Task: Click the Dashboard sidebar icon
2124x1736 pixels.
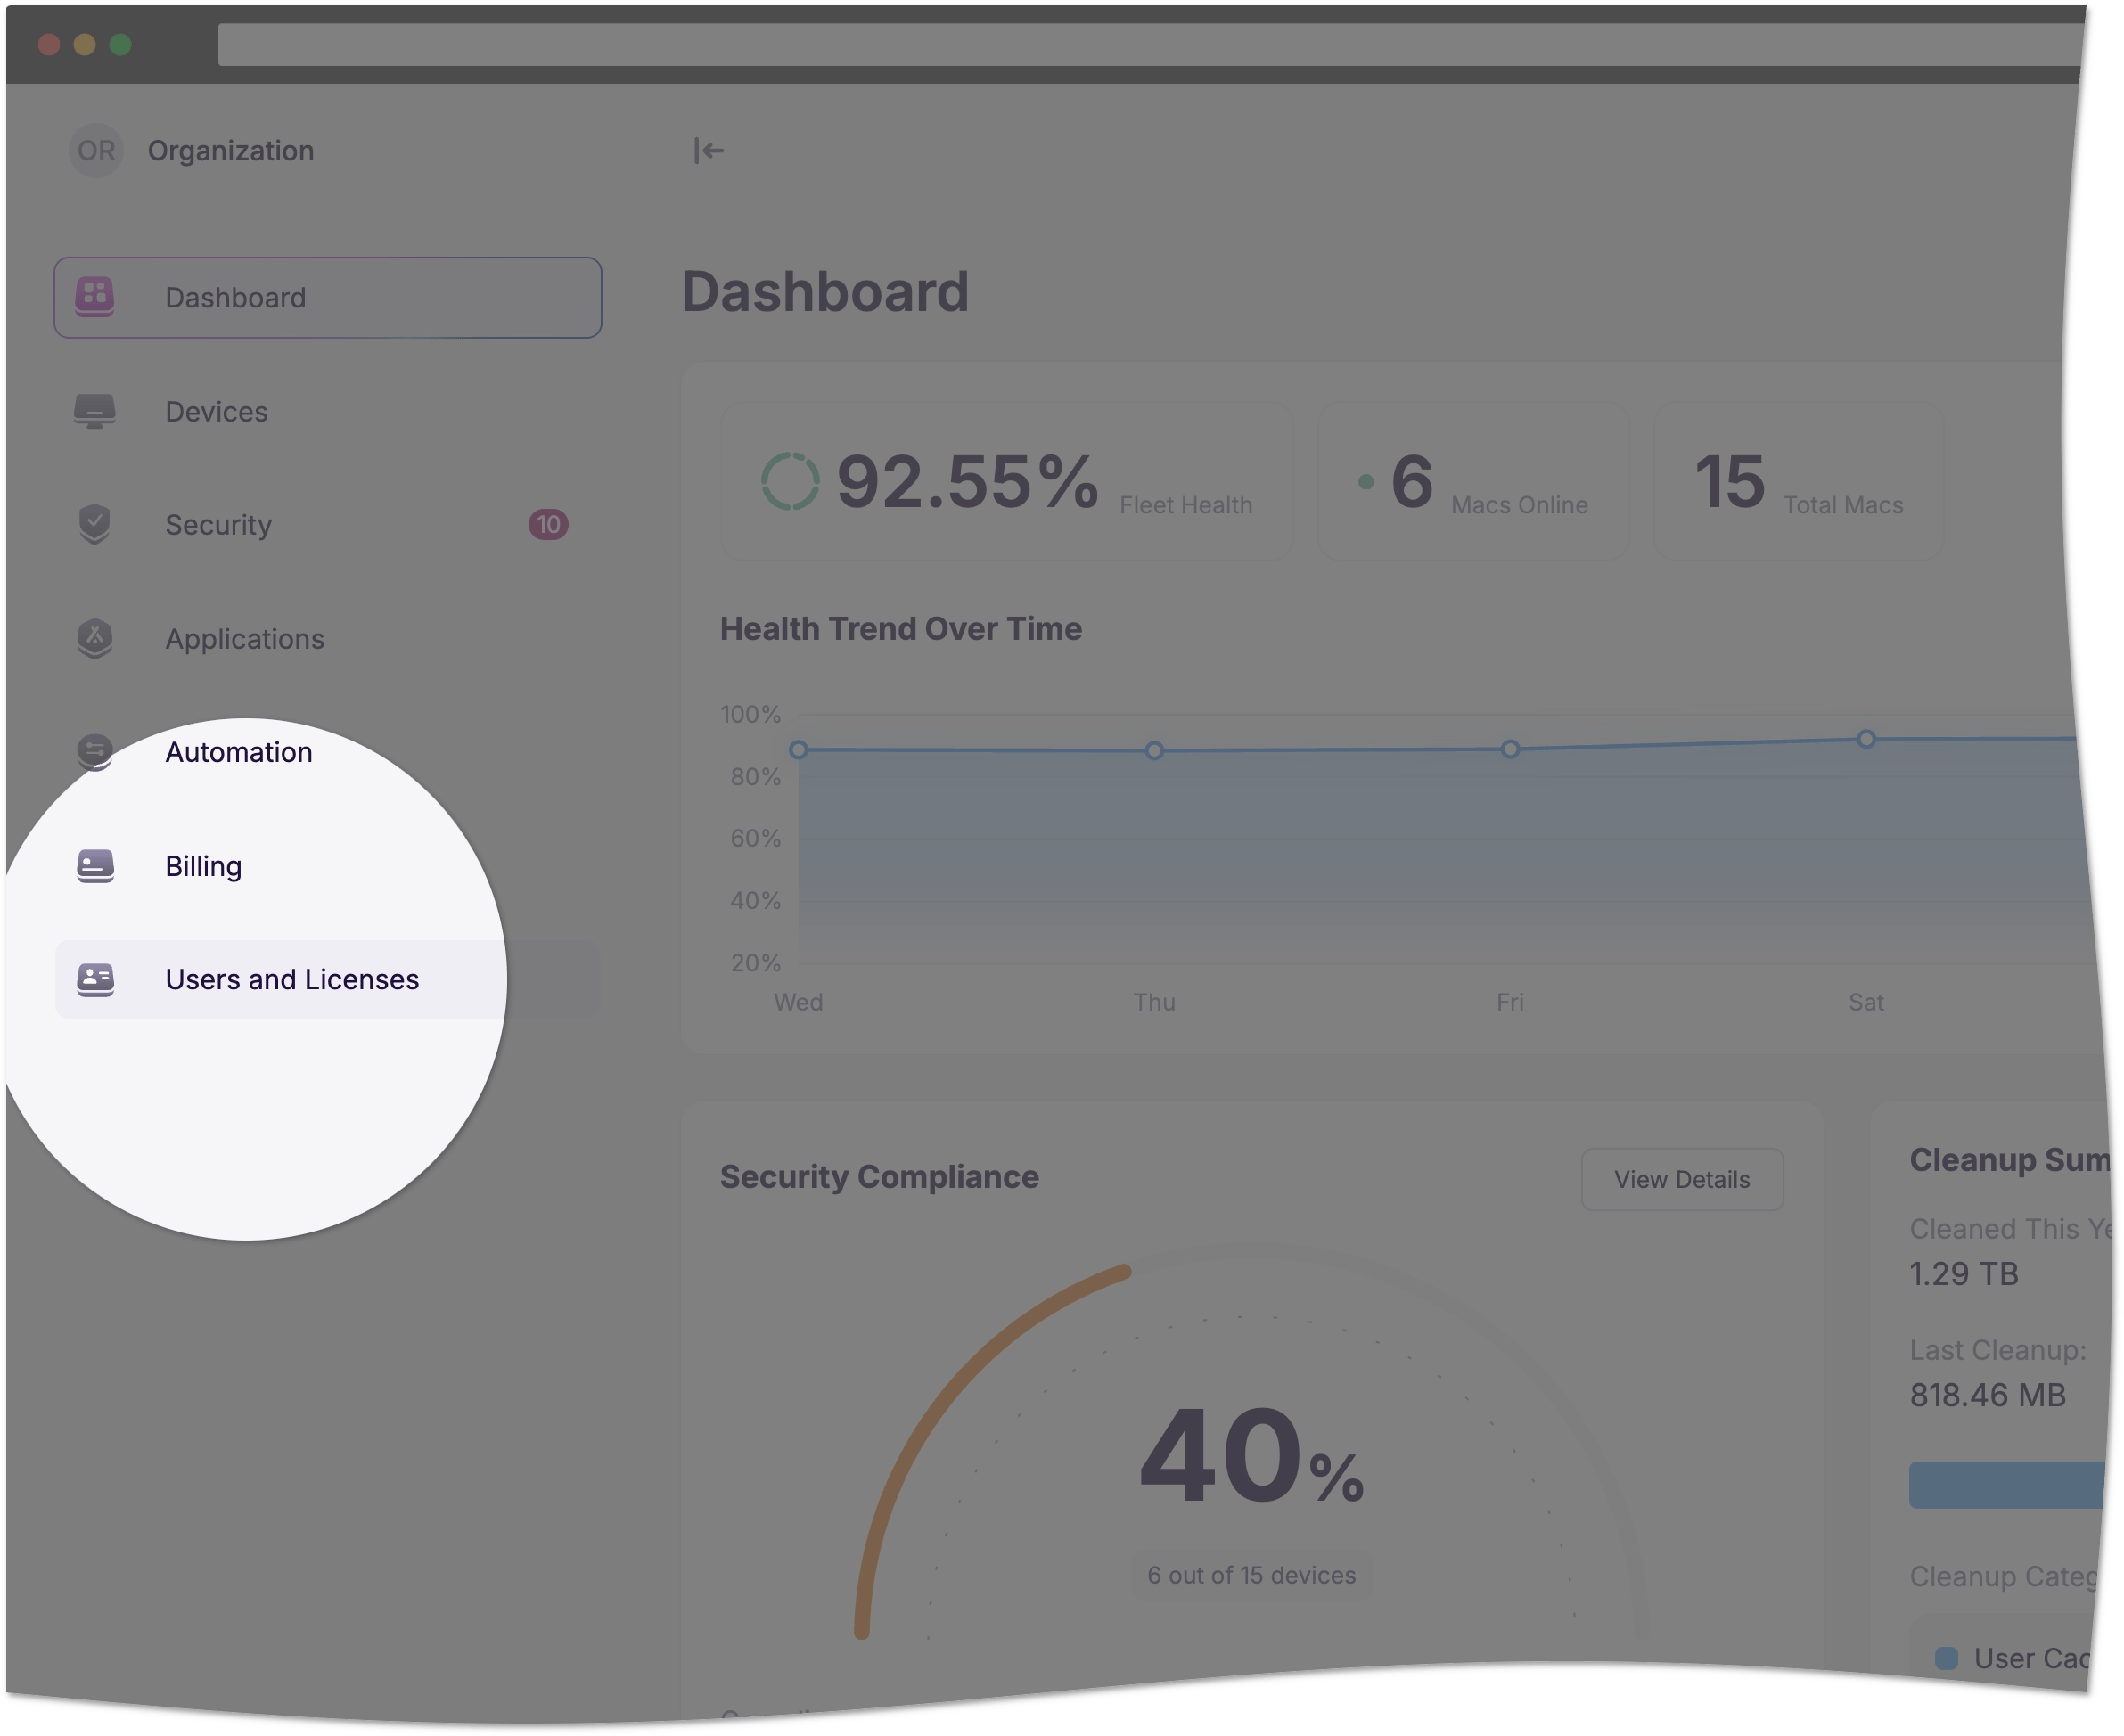Action: [95, 297]
